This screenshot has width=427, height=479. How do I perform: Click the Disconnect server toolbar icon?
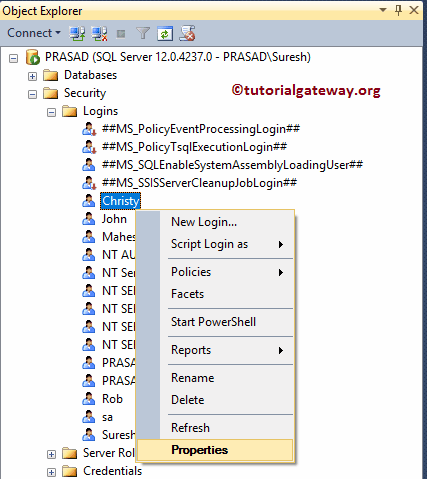(x=99, y=33)
